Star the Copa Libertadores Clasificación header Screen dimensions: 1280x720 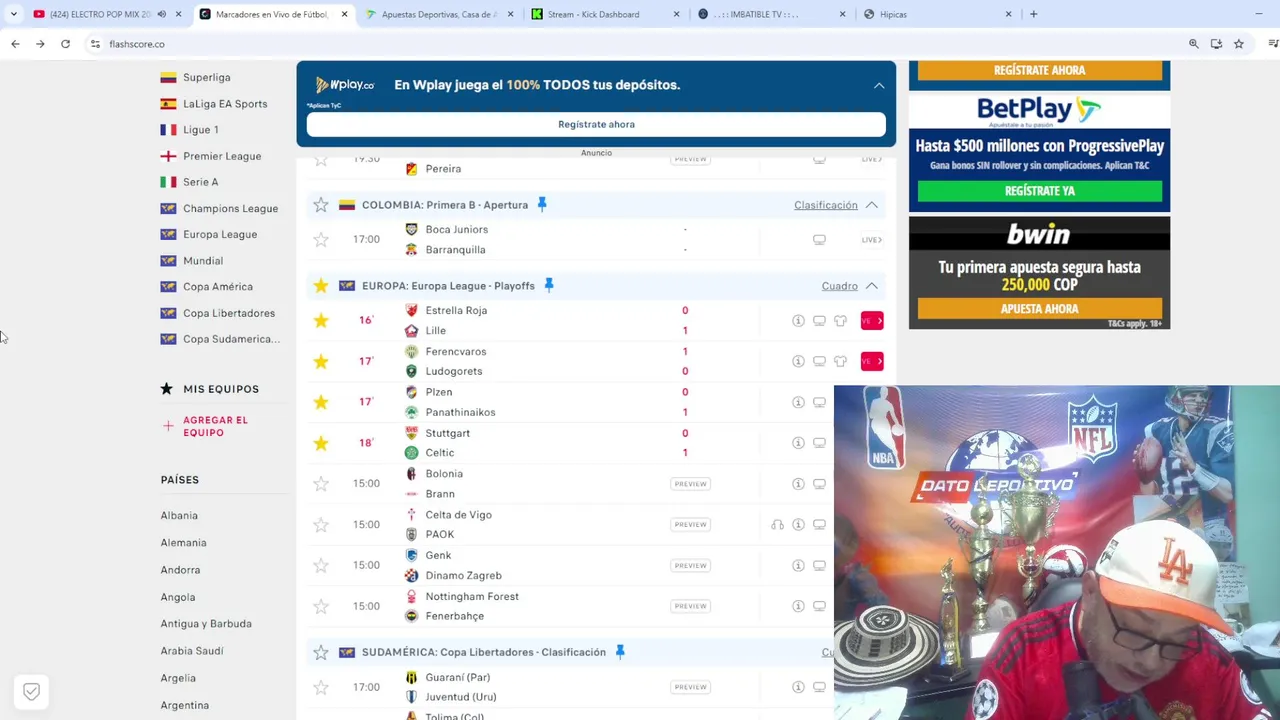pos(321,652)
